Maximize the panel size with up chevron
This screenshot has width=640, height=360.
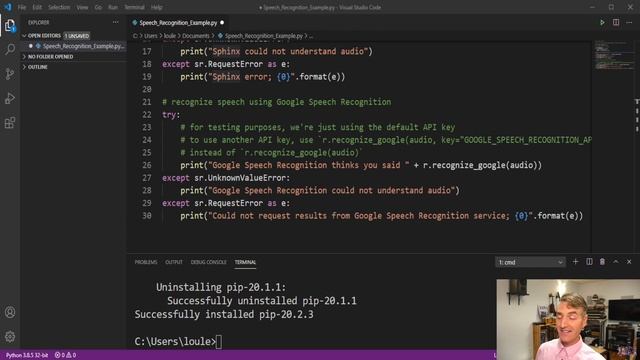(x=616, y=262)
